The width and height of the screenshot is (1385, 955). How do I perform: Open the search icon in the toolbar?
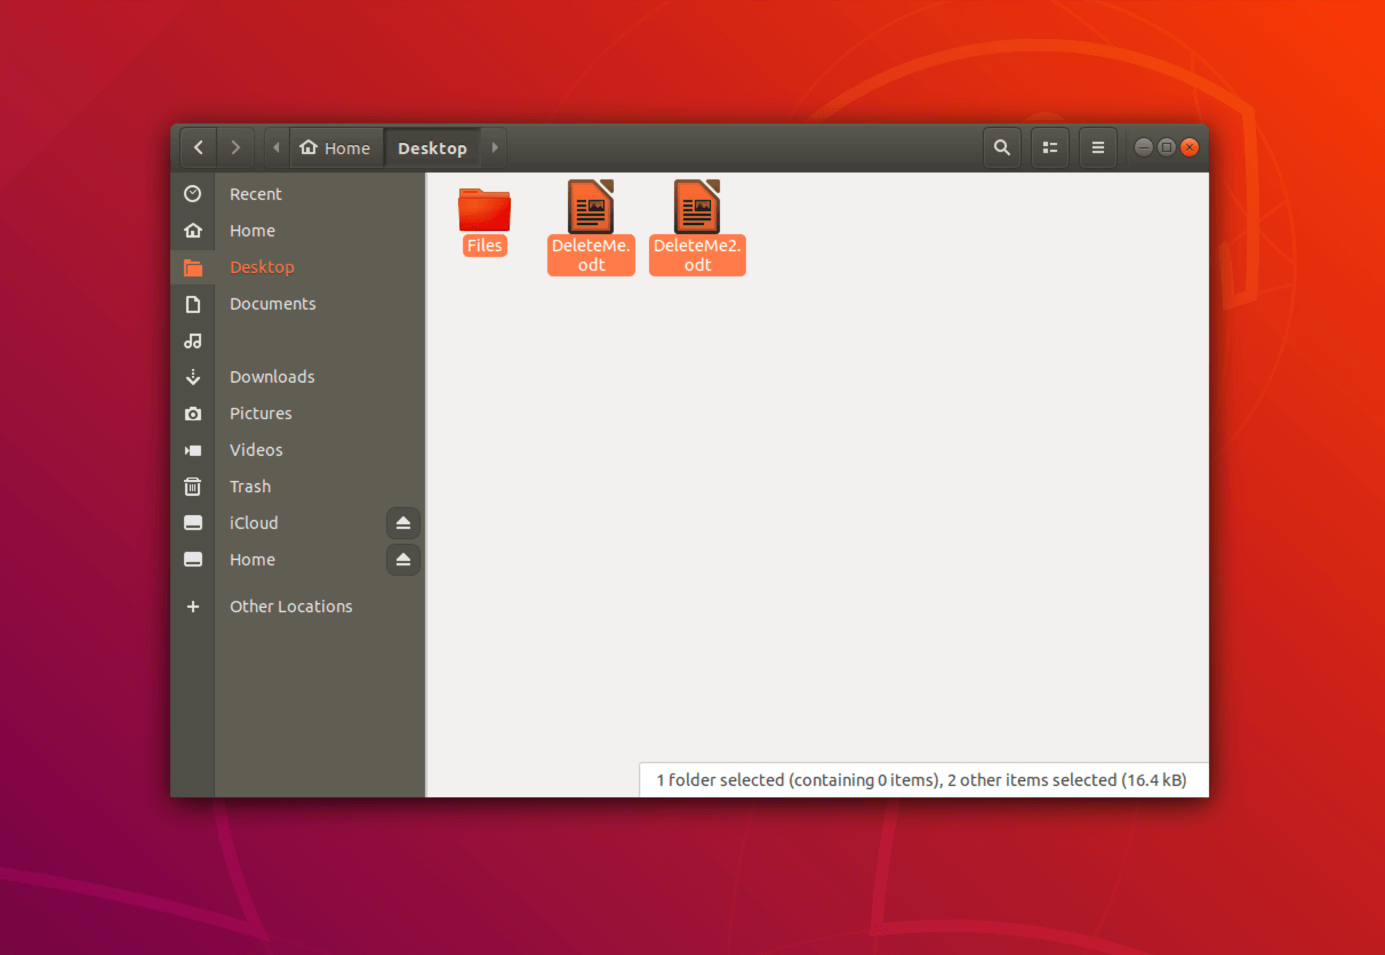(1002, 147)
